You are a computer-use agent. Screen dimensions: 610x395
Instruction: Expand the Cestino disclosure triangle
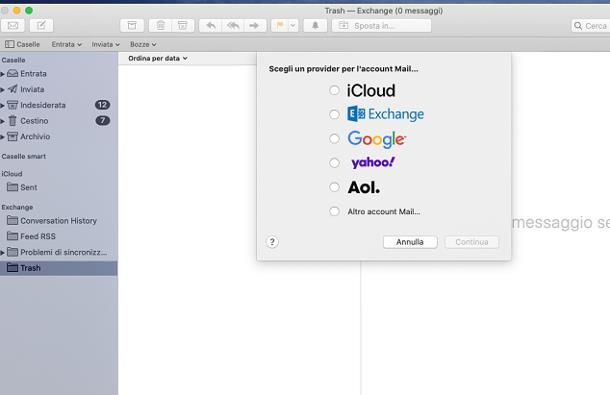(2, 121)
